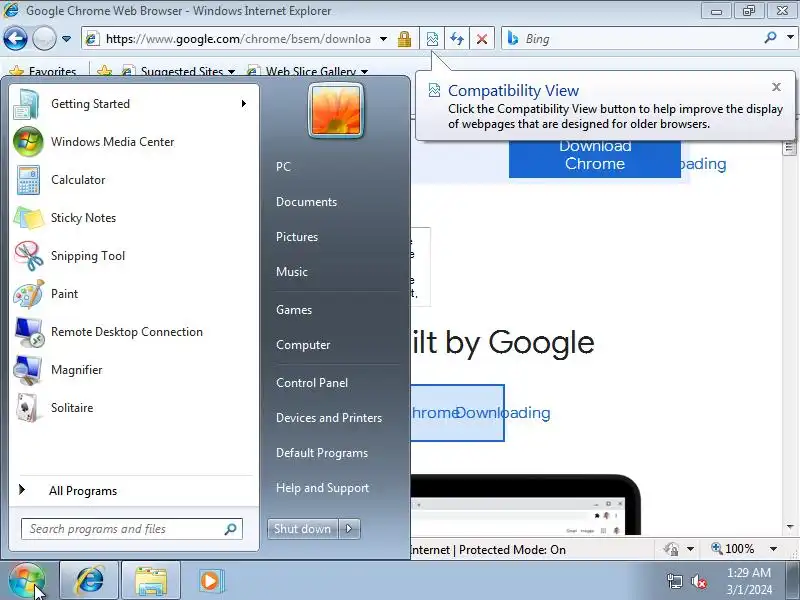Viewport: 800px width, 600px height.
Task: Open Windows Explorer from the taskbar
Action: tap(151, 581)
